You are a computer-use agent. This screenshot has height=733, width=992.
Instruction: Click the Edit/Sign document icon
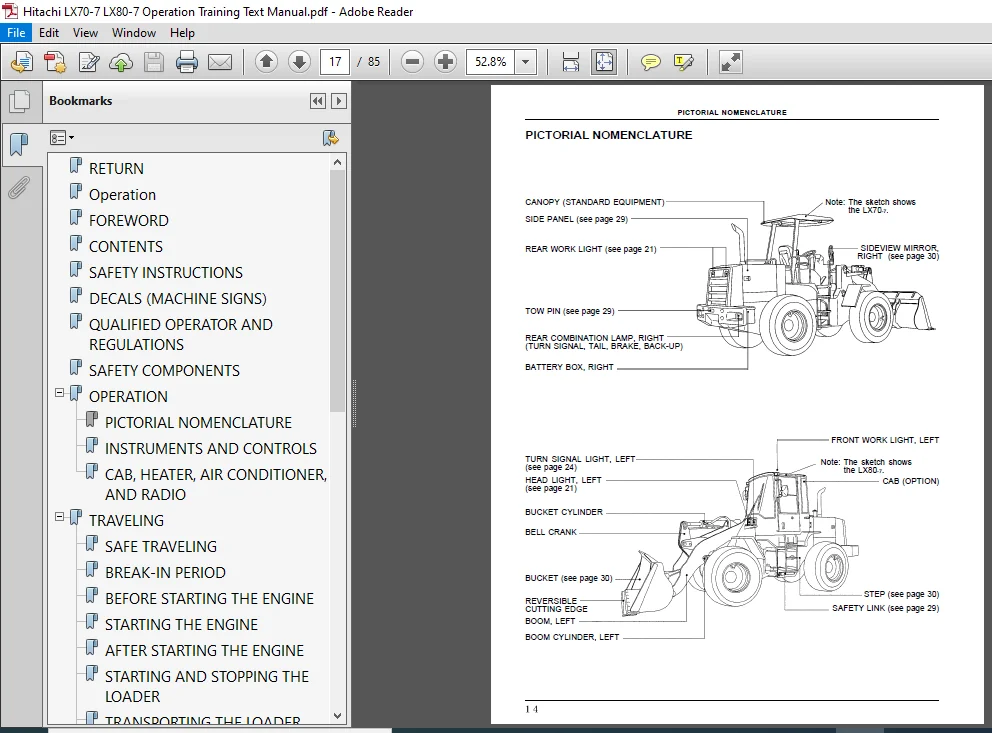89,62
